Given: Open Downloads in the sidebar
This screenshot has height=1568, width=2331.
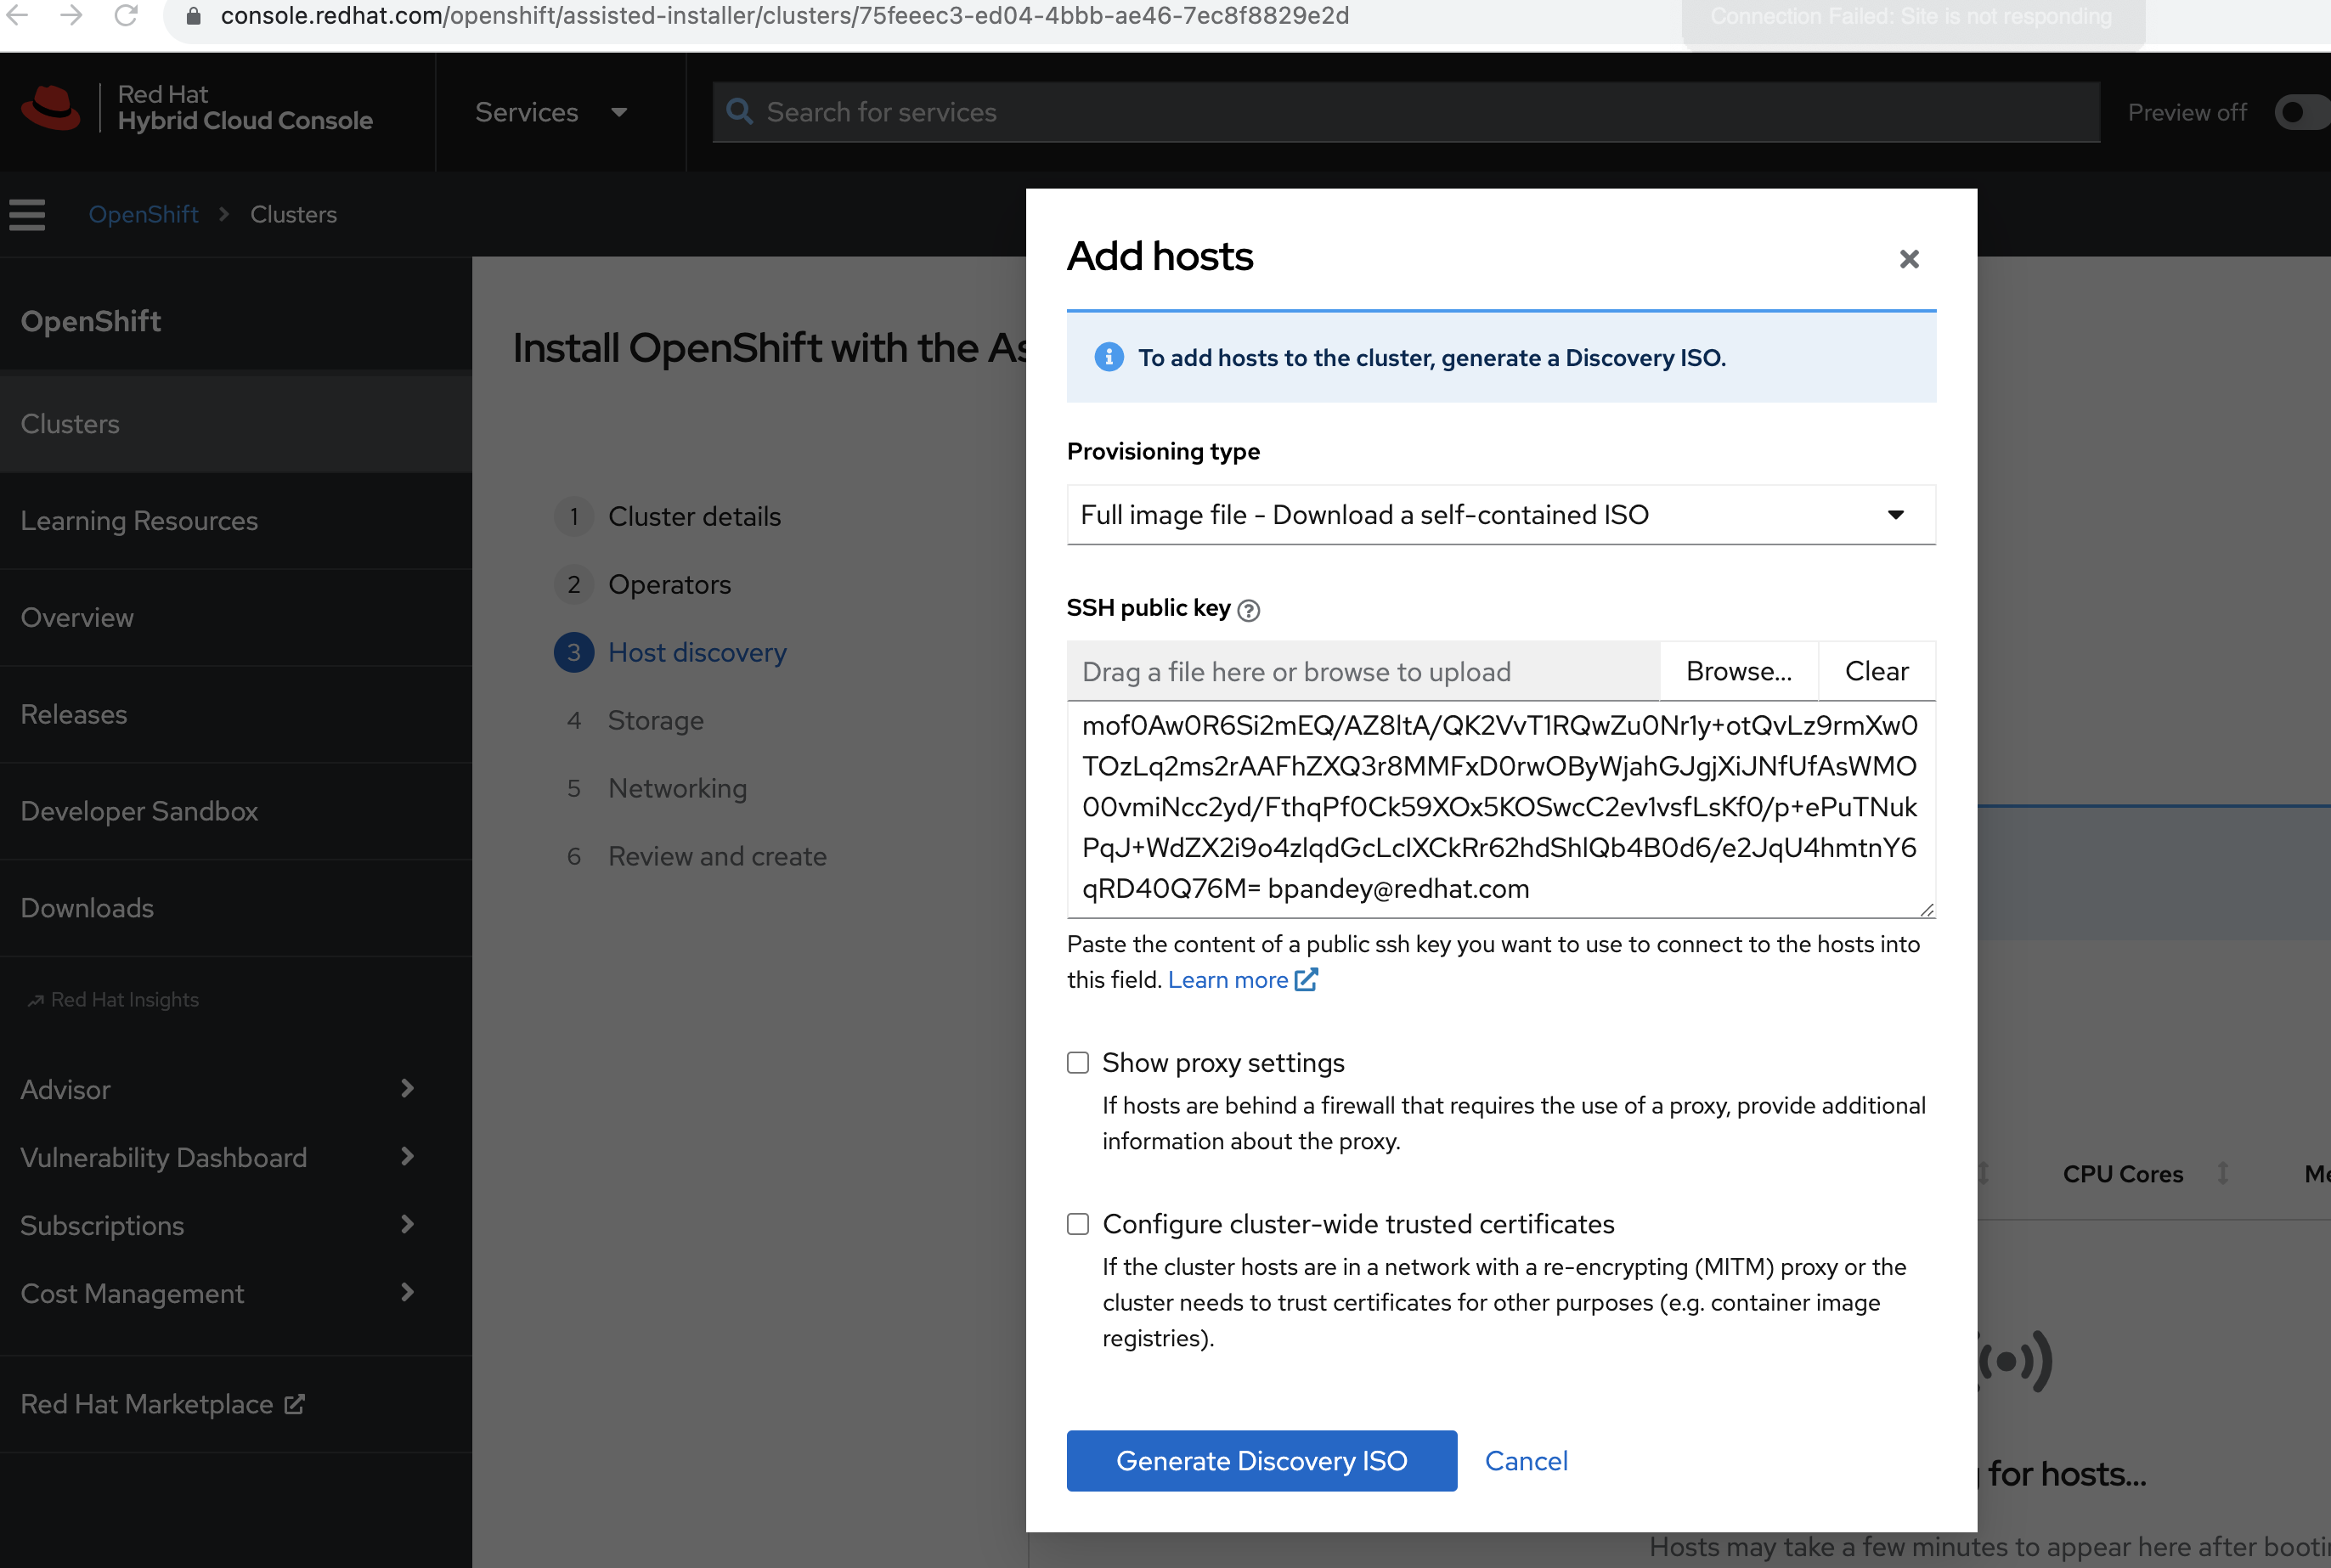Looking at the screenshot, I should point(87,908).
